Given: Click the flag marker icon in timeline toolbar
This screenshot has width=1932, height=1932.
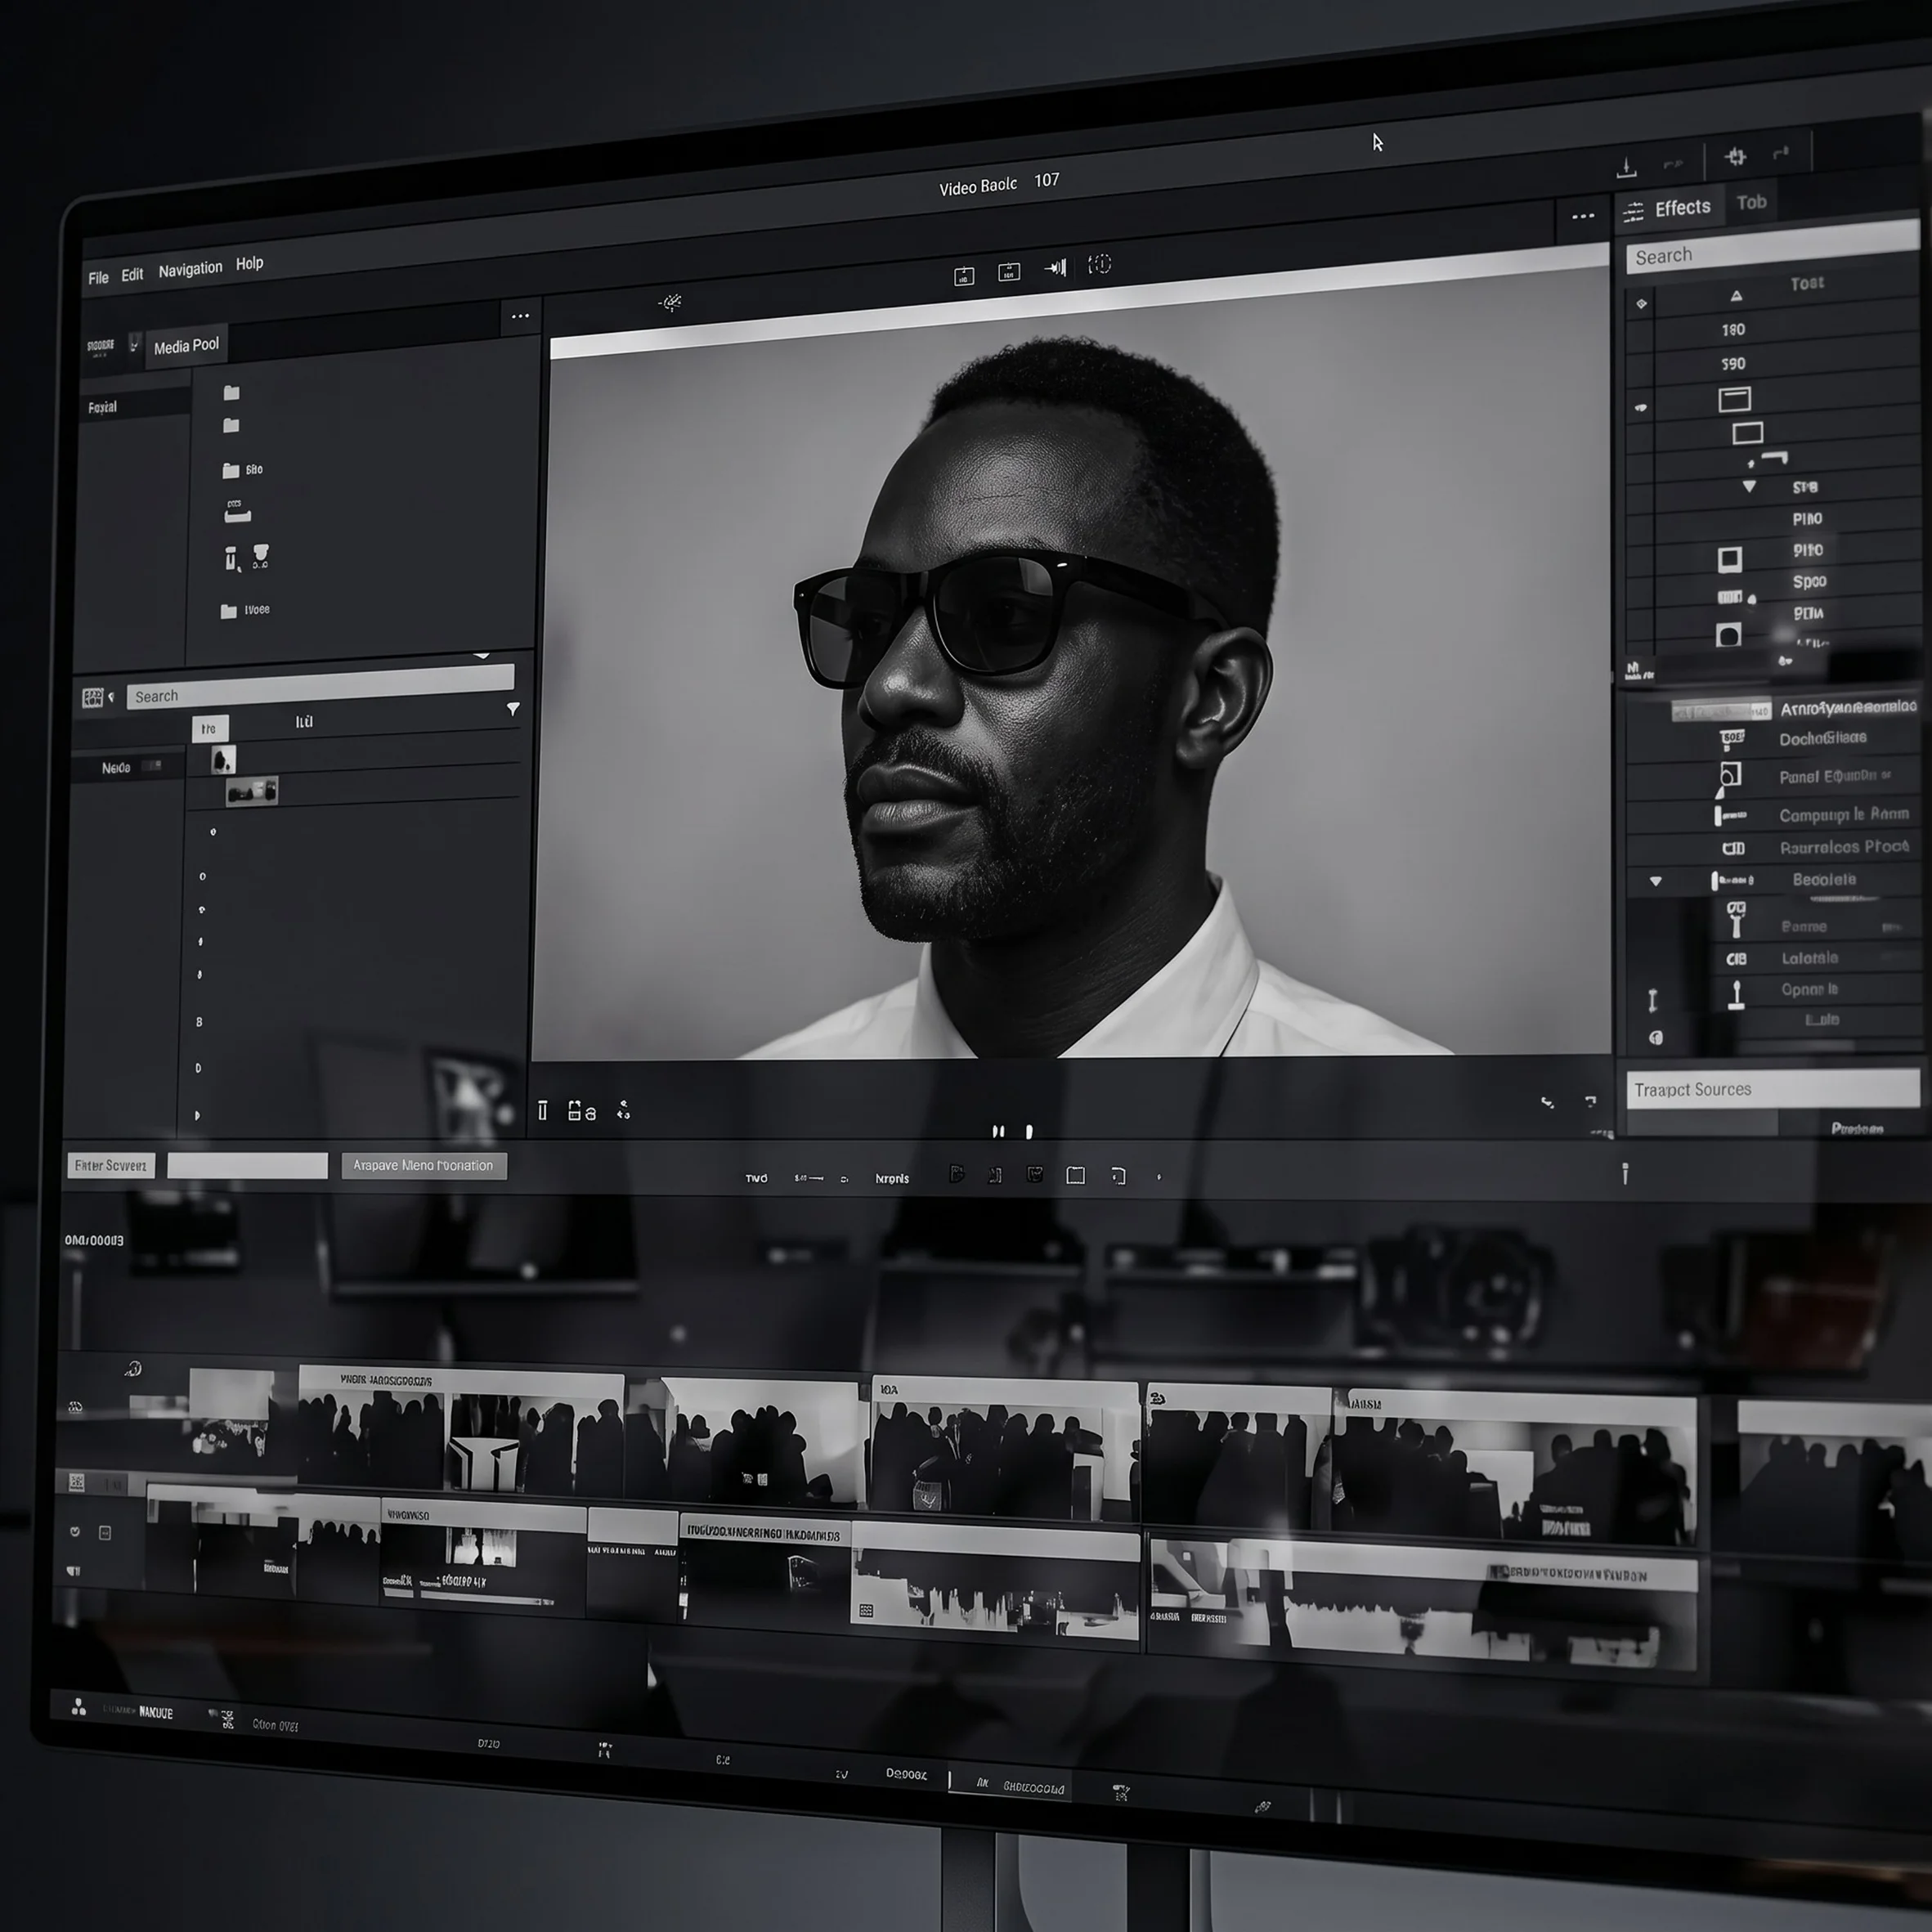Looking at the screenshot, I should pos(956,1174).
